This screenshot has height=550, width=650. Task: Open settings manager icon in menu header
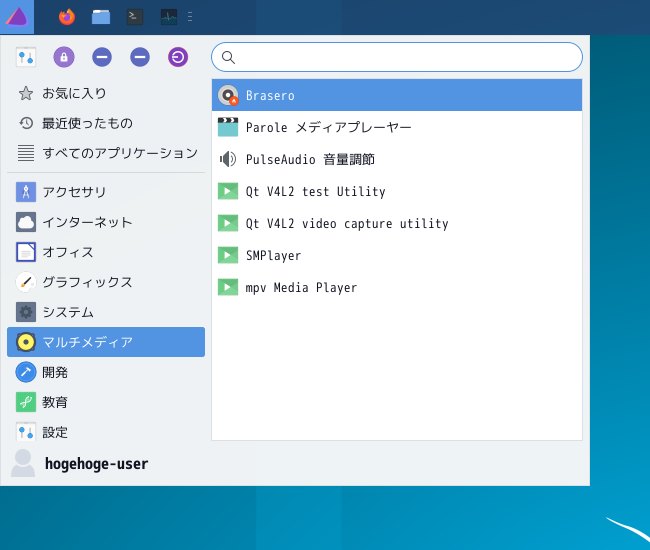click(26, 57)
